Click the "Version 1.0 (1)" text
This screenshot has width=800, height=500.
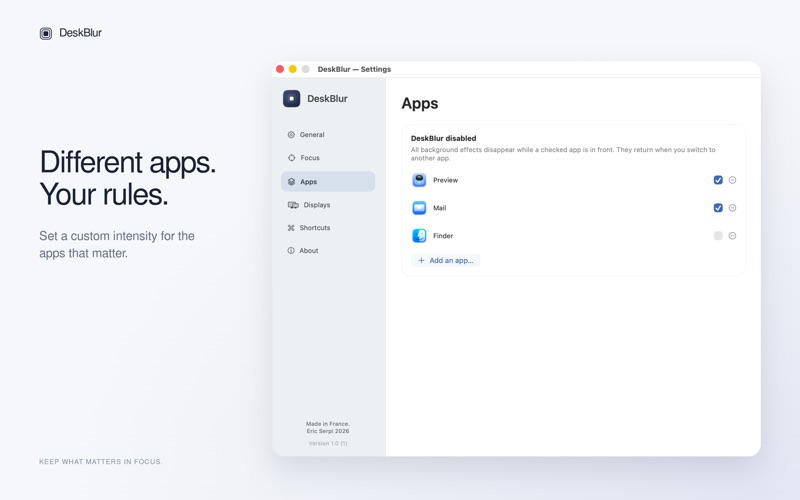pos(328,443)
